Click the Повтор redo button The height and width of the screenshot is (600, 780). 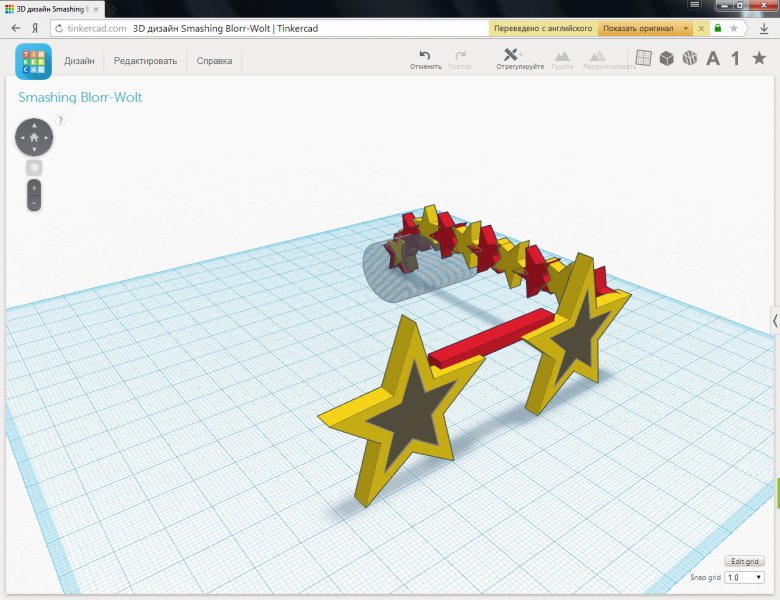tap(460, 60)
